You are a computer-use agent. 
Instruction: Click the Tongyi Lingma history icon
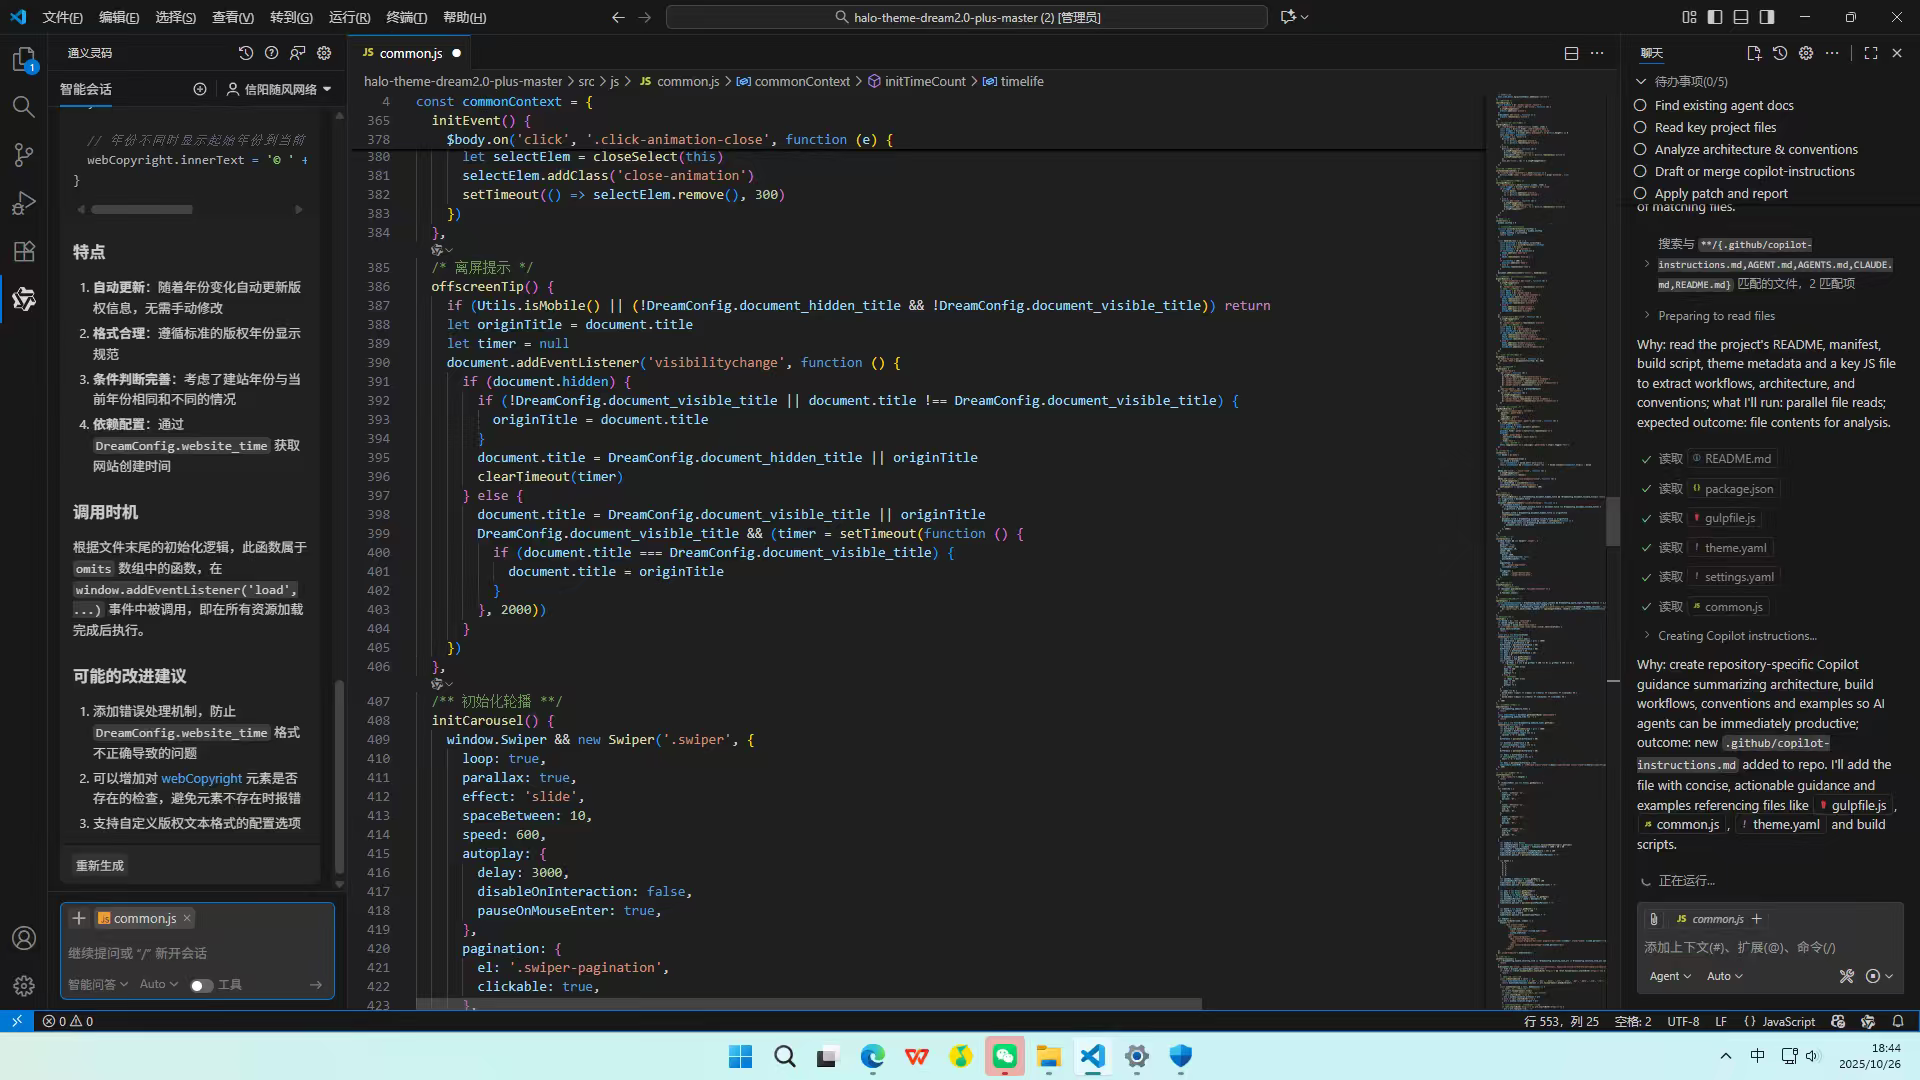pyautogui.click(x=245, y=53)
